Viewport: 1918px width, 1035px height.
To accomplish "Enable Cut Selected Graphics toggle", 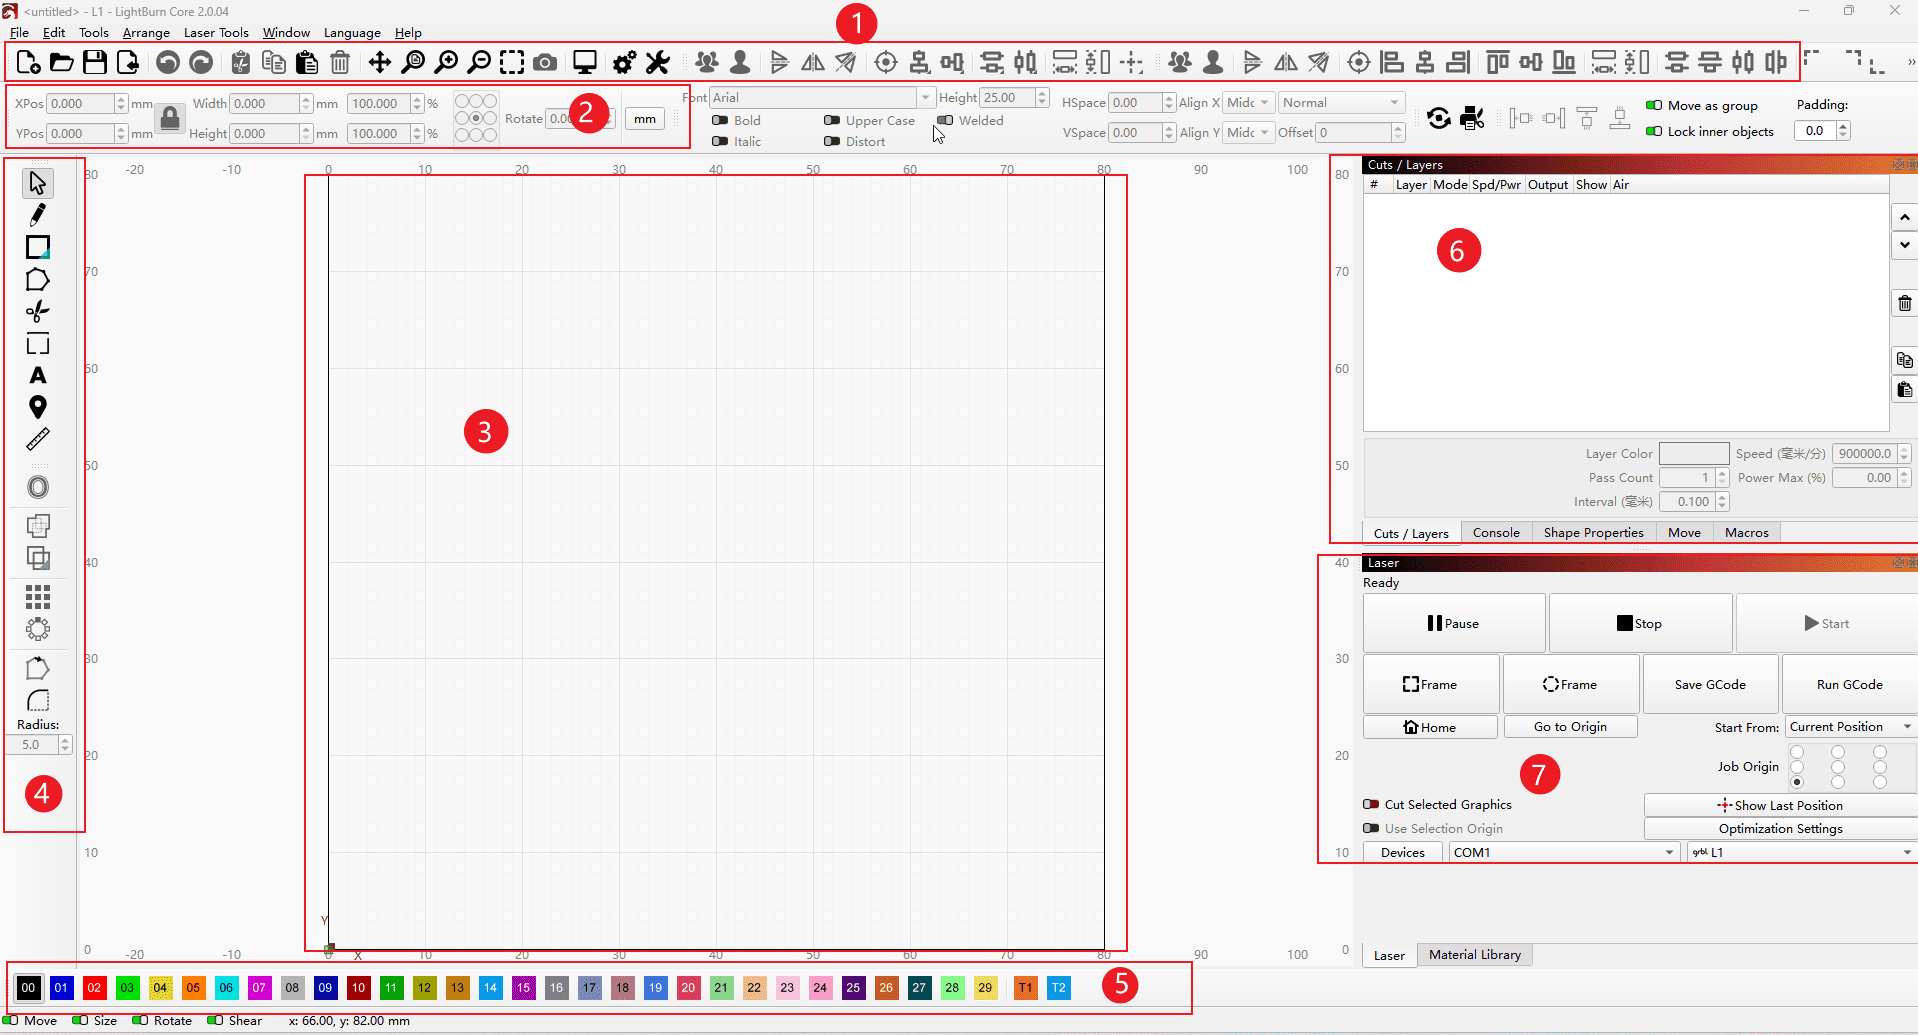I will click(1371, 804).
